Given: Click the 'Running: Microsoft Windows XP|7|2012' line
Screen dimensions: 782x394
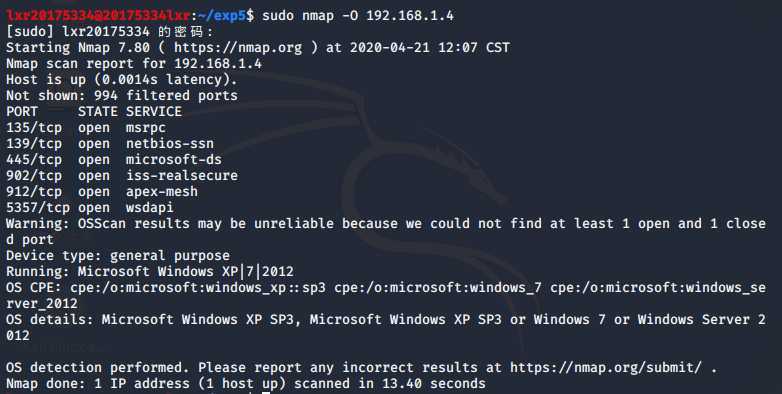Looking at the screenshot, I should 150,272.
